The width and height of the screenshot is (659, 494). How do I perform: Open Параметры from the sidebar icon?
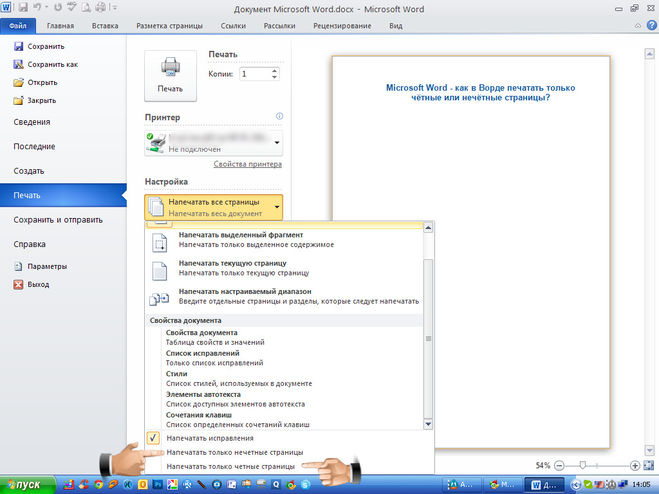(18, 267)
